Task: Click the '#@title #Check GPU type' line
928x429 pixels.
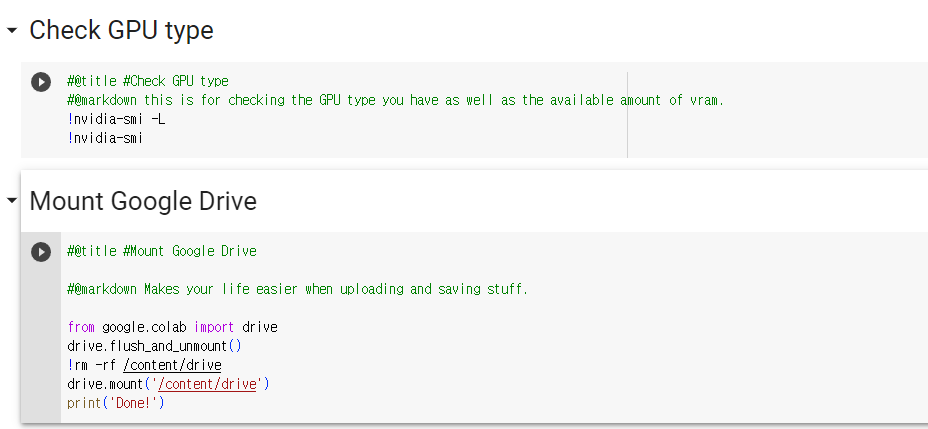Action: 148,81
